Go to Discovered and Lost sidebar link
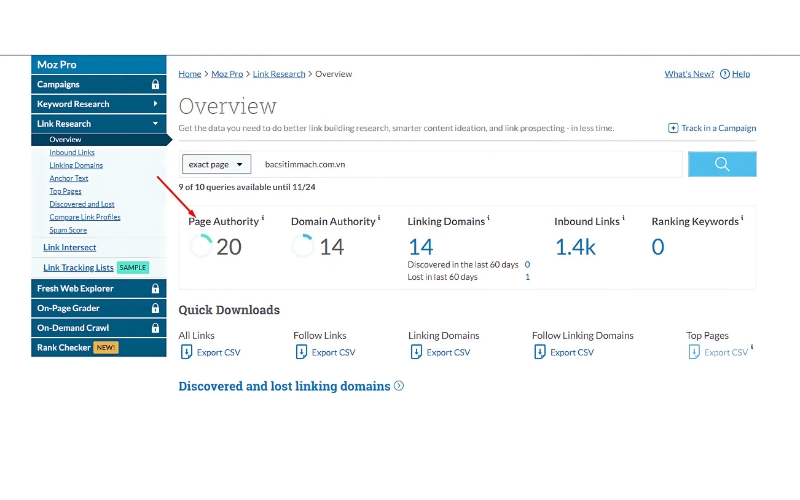Screen dimensions: 800x500 pos(82,204)
